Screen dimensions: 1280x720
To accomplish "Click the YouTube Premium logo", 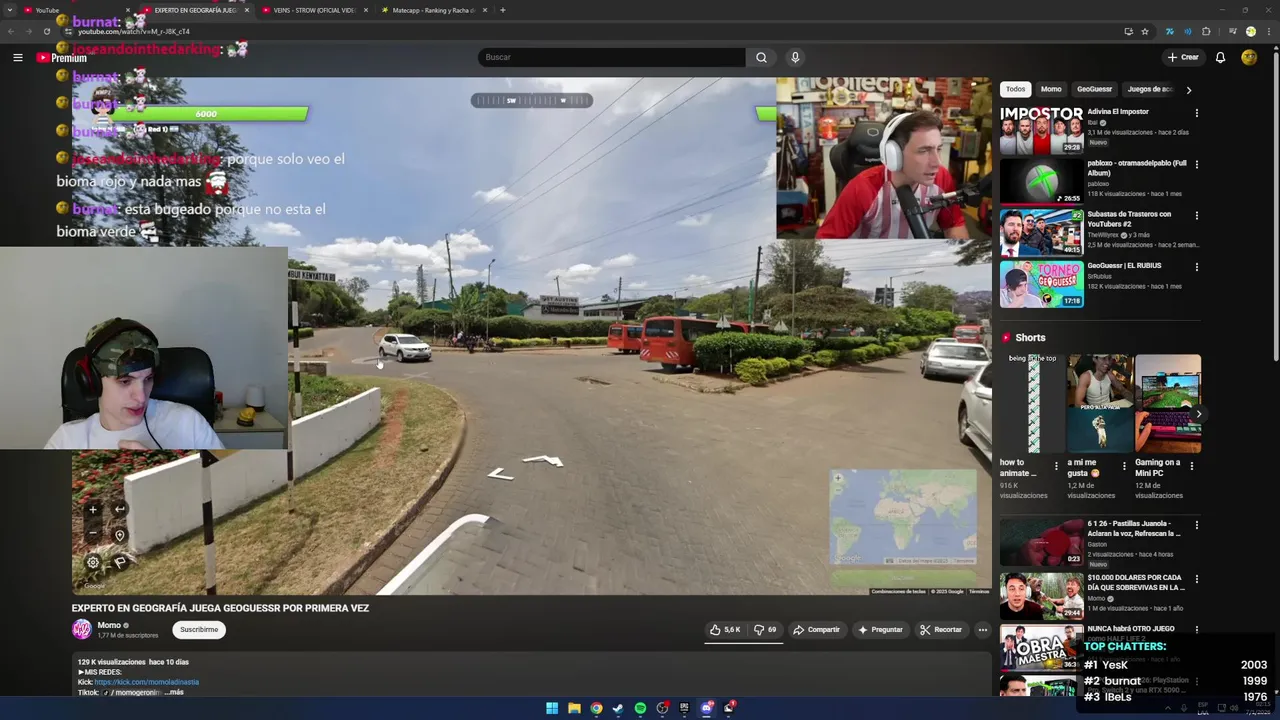I will pyautogui.click(x=62, y=58).
